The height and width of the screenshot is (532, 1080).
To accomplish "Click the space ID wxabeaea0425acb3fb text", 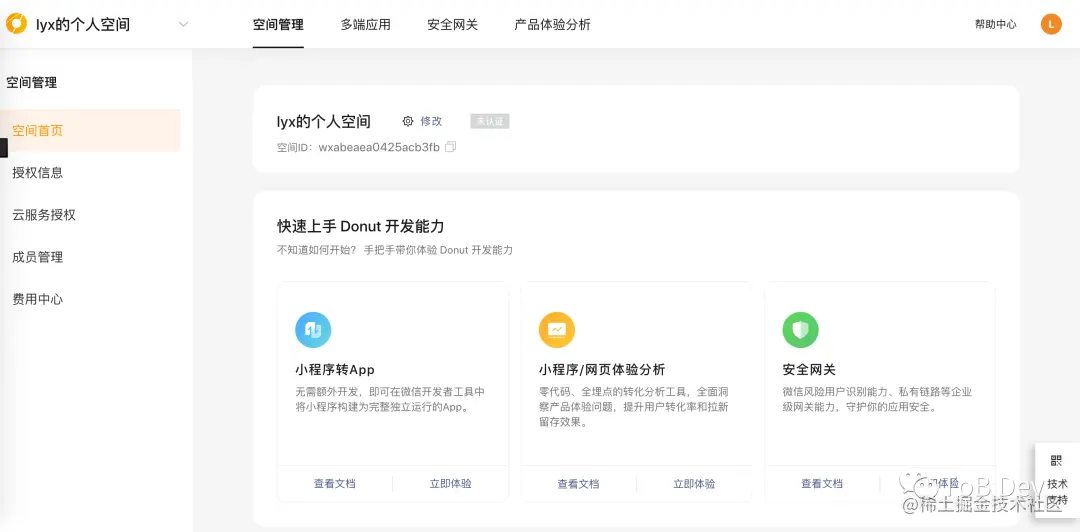I will [379, 147].
